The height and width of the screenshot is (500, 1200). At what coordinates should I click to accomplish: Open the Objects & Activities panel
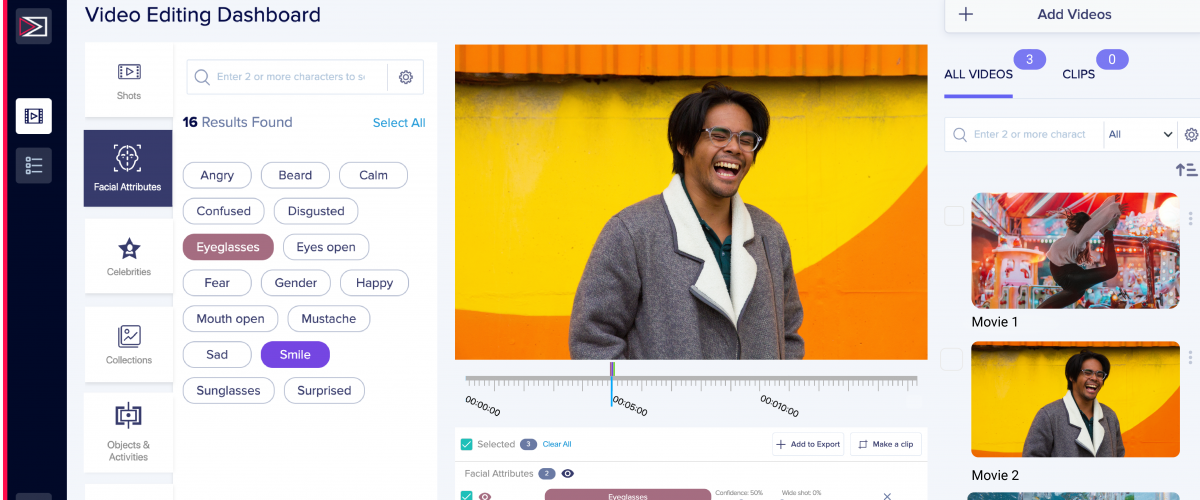(128, 432)
